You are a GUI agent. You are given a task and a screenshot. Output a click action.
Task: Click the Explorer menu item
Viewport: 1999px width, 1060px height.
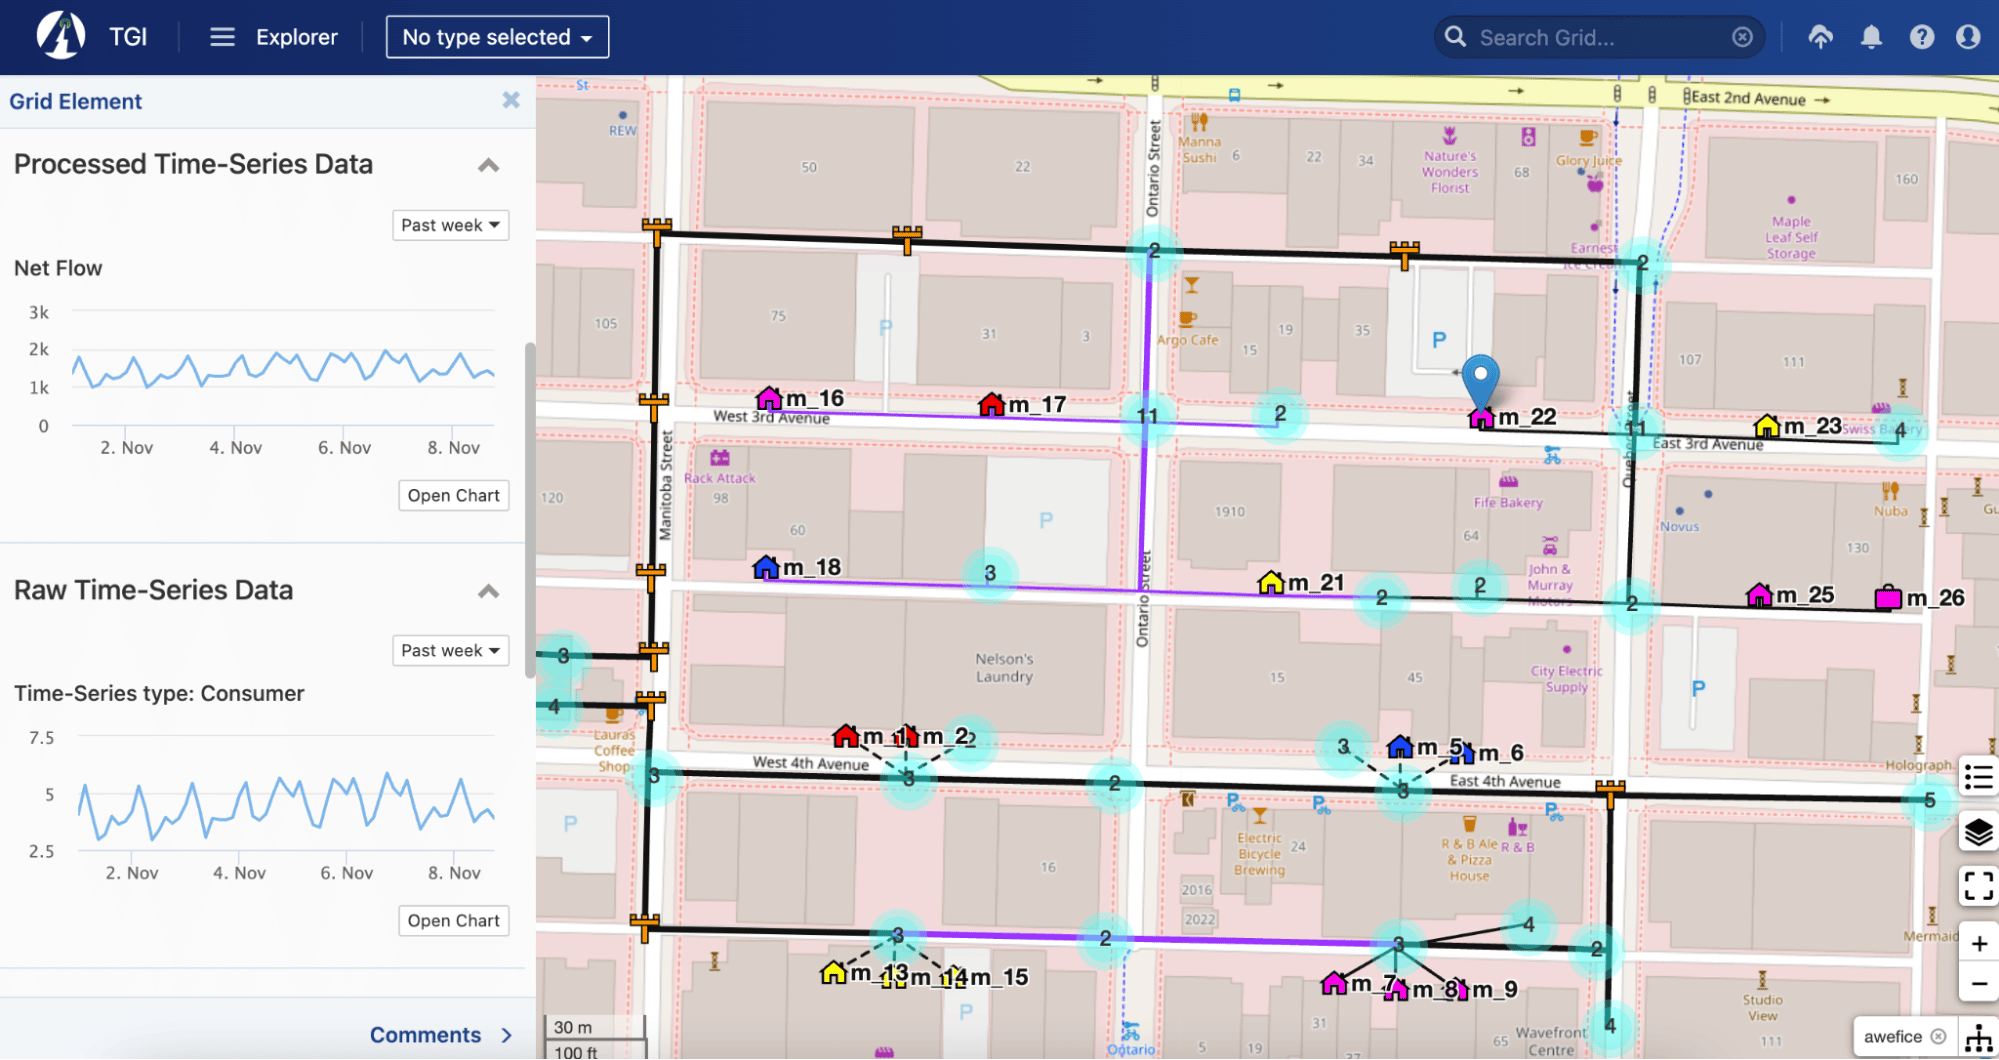pos(296,36)
